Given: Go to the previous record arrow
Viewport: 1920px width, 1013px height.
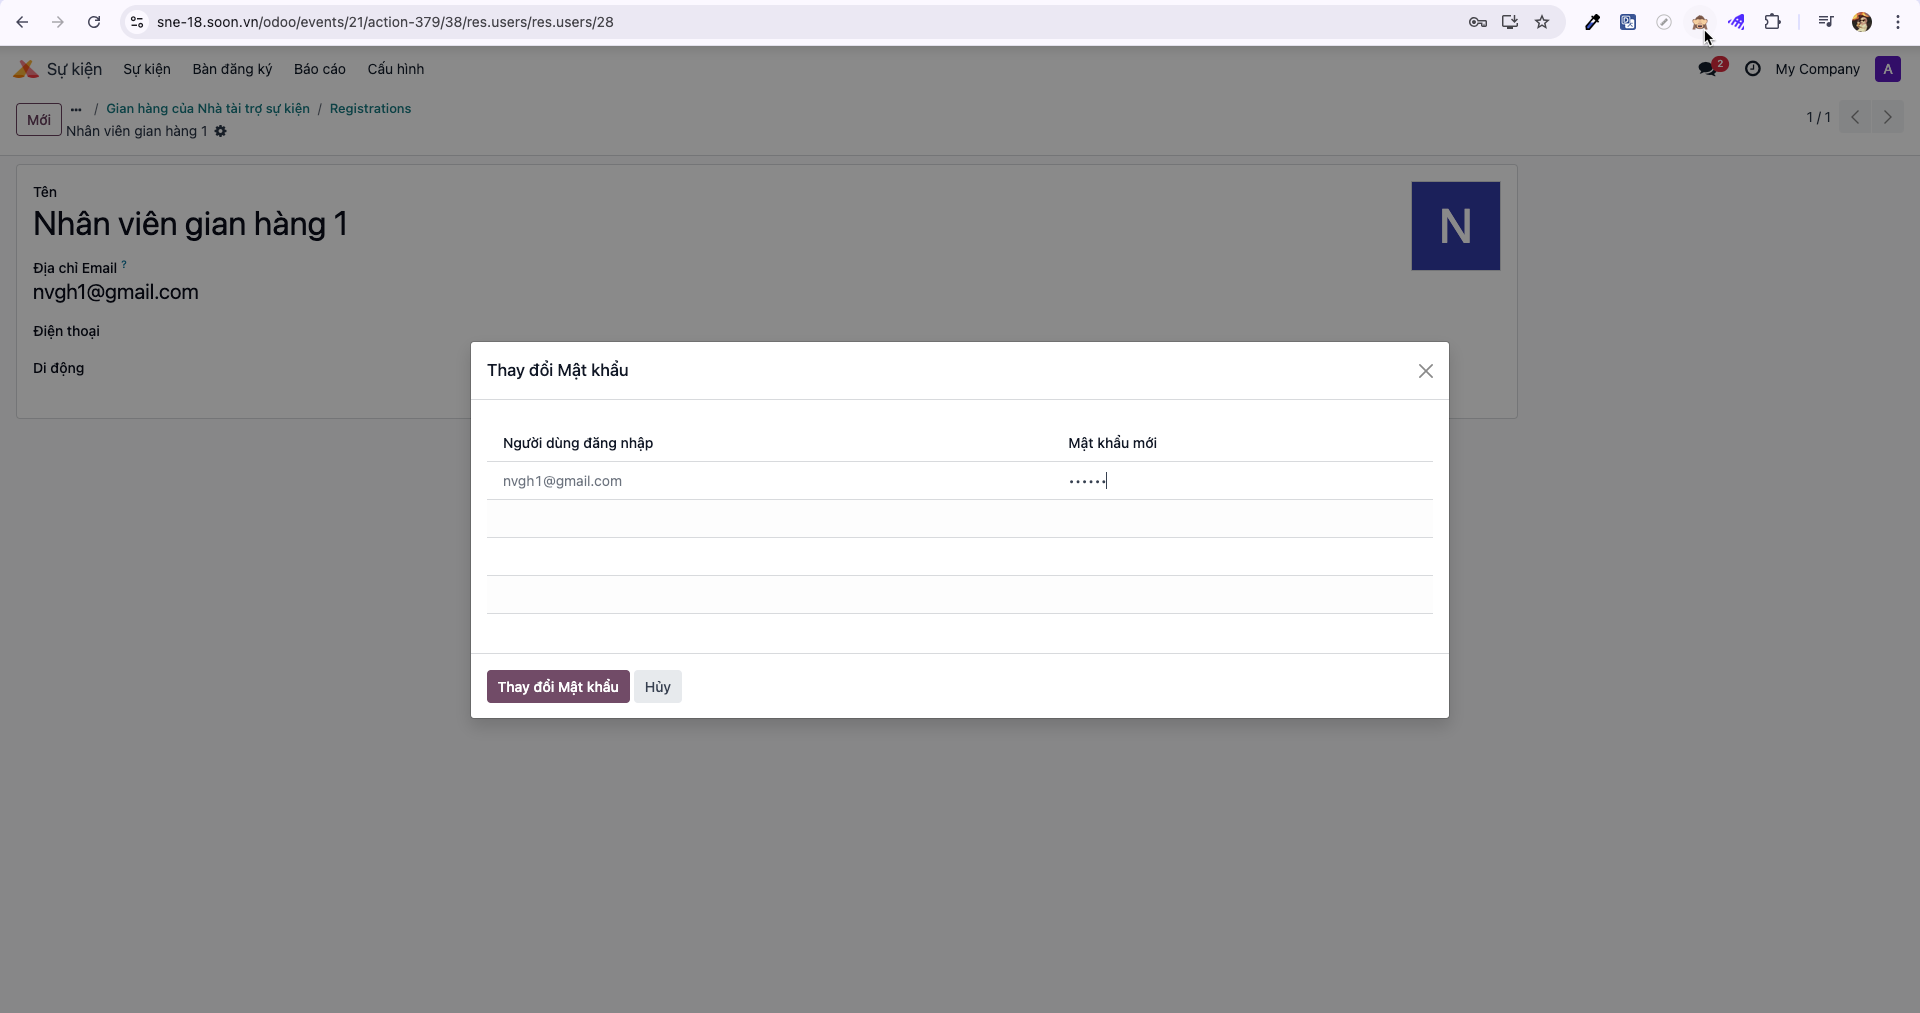Looking at the screenshot, I should [x=1855, y=117].
